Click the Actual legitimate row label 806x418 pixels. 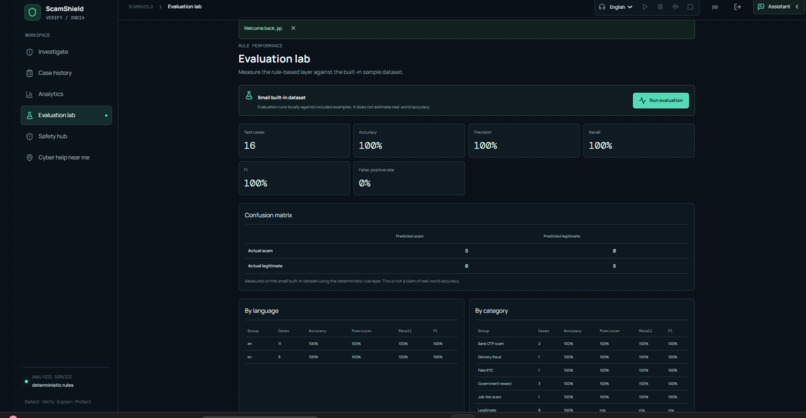(x=265, y=266)
